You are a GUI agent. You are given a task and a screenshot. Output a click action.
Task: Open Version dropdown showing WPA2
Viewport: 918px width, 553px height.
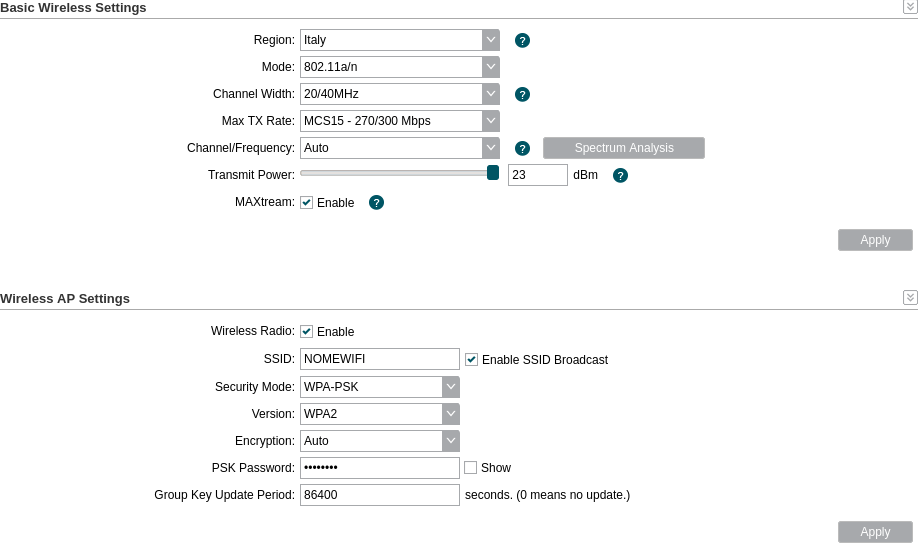pyautogui.click(x=380, y=414)
